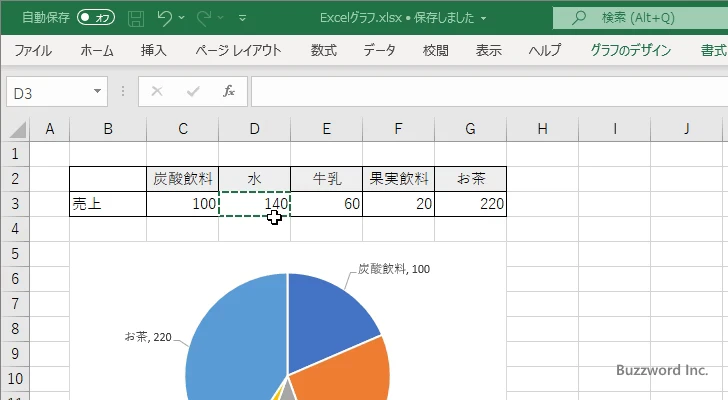Toggle the AutoSave switch

tap(96, 18)
